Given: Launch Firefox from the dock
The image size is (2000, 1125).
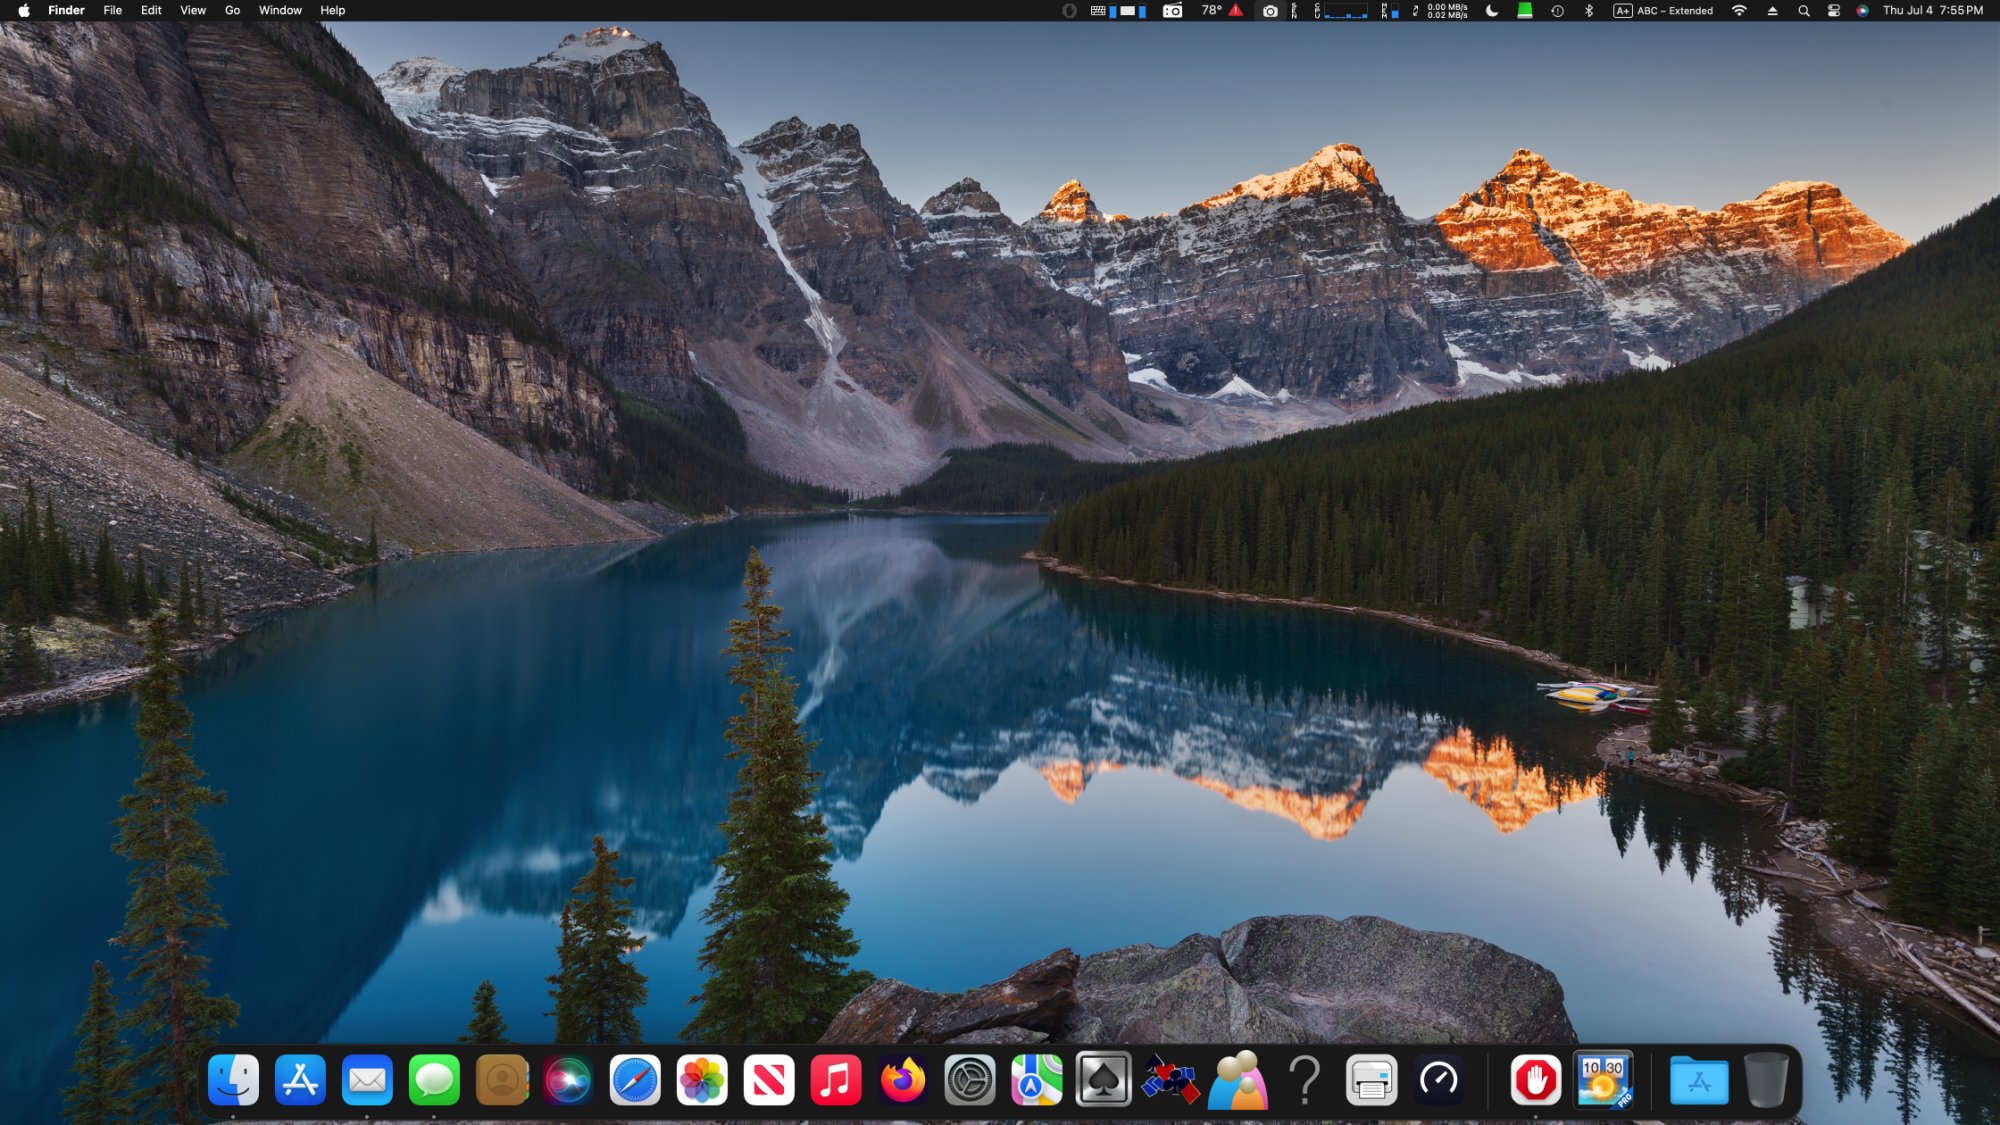Looking at the screenshot, I should pyautogui.click(x=903, y=1080).
